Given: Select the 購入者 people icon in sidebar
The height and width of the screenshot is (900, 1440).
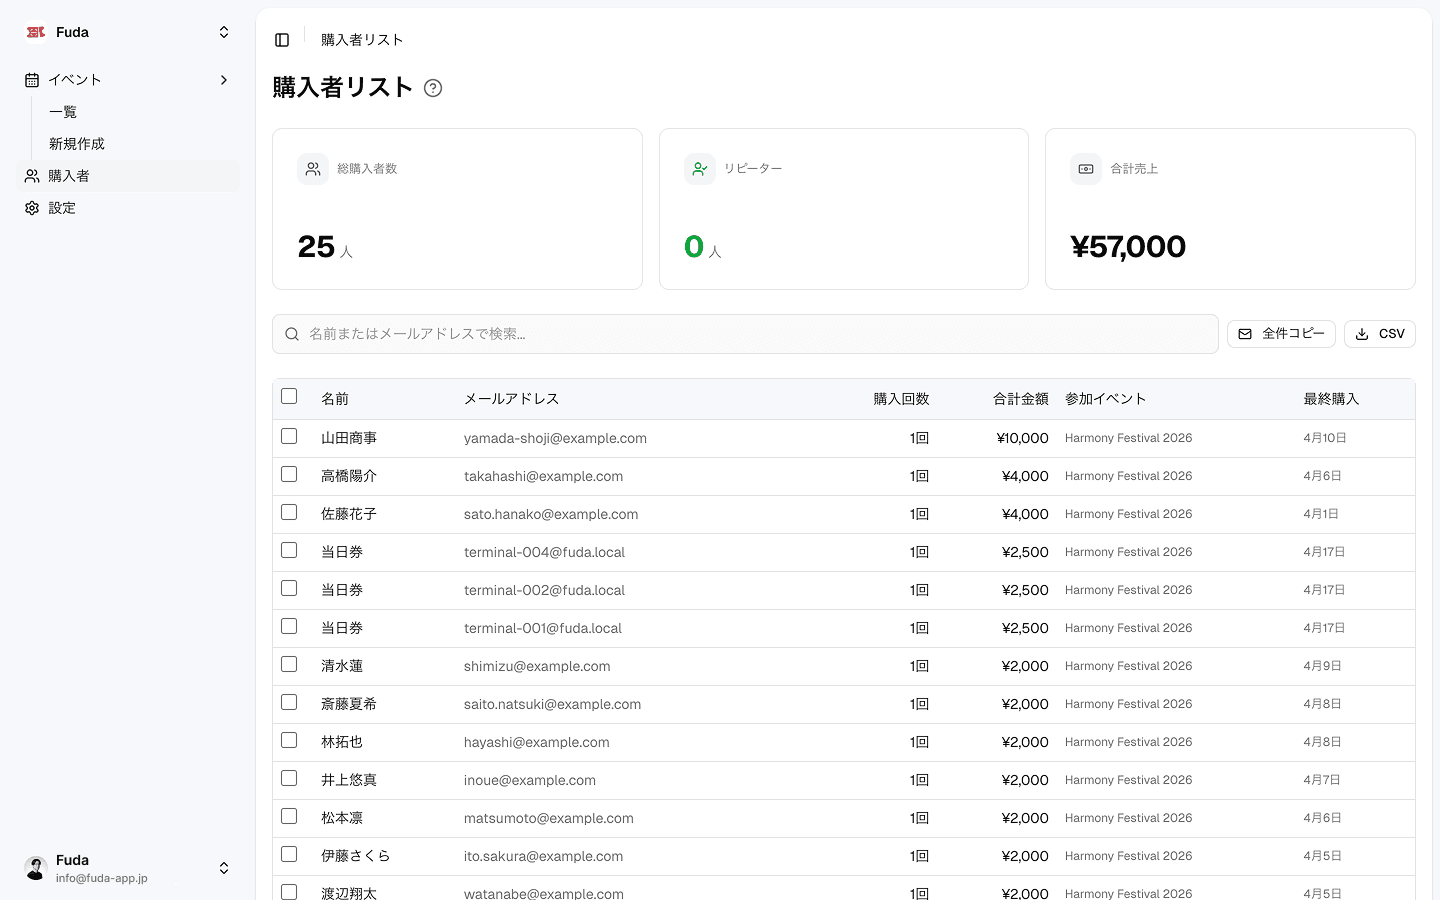Looking at the screenshot, I should coord(31,175).
